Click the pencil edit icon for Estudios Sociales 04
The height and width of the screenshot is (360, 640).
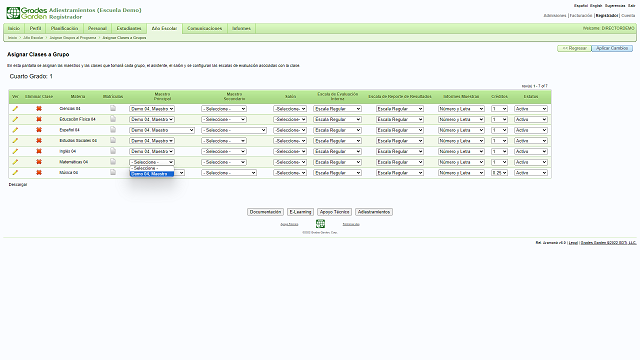(15, 140)
